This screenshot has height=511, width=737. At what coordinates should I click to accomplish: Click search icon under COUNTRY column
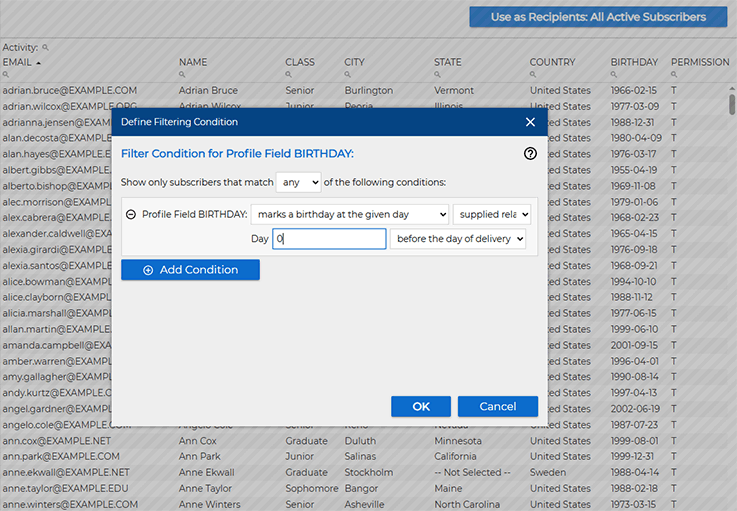tap(534, 76)
